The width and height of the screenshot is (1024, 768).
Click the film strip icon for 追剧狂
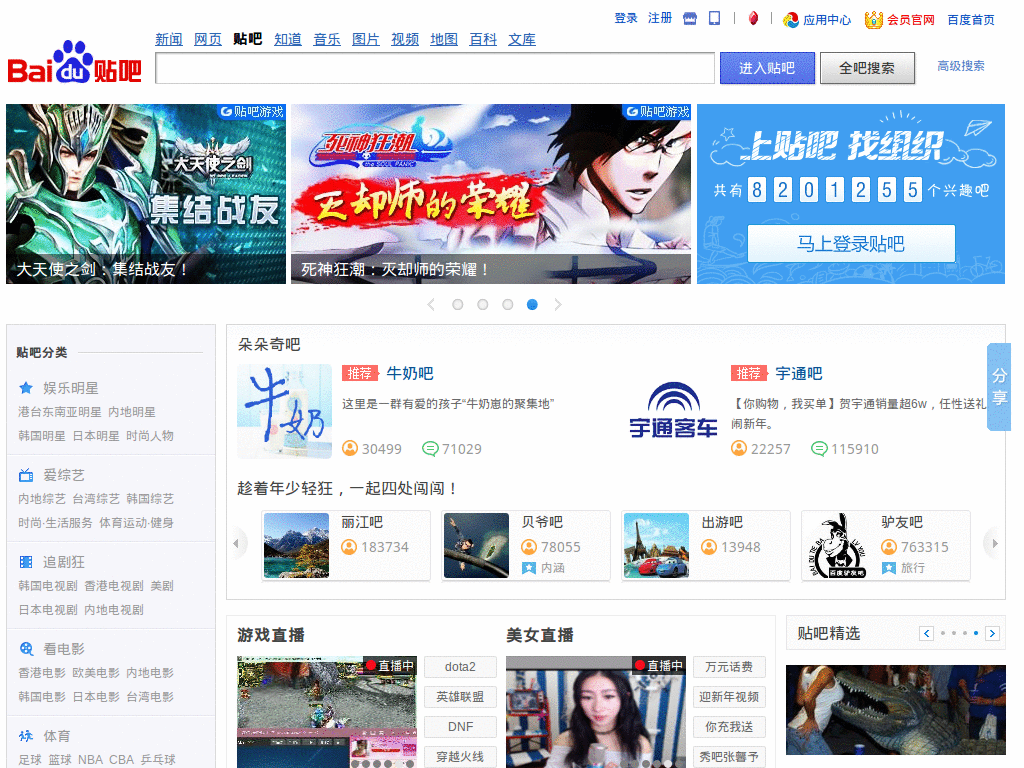point(27,563)
